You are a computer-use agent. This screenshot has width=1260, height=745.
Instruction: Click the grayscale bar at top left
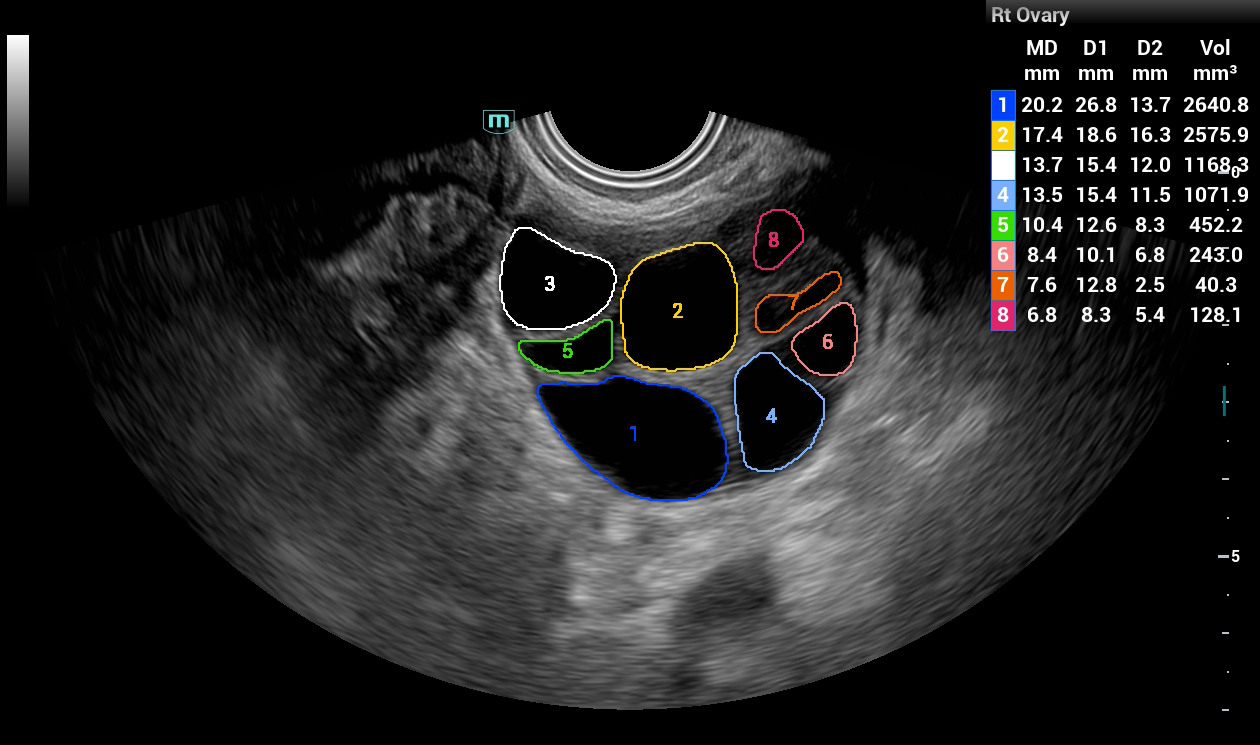tap(18, 120)
